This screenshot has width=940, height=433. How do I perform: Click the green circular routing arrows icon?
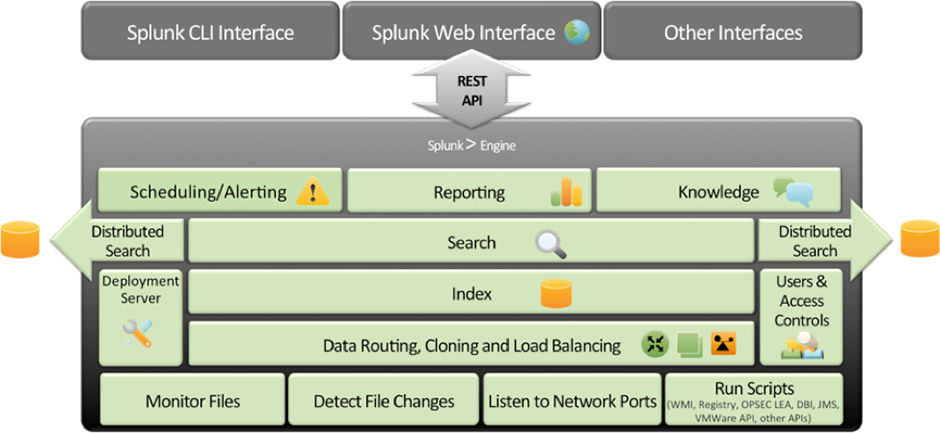(x=655, y=344)
